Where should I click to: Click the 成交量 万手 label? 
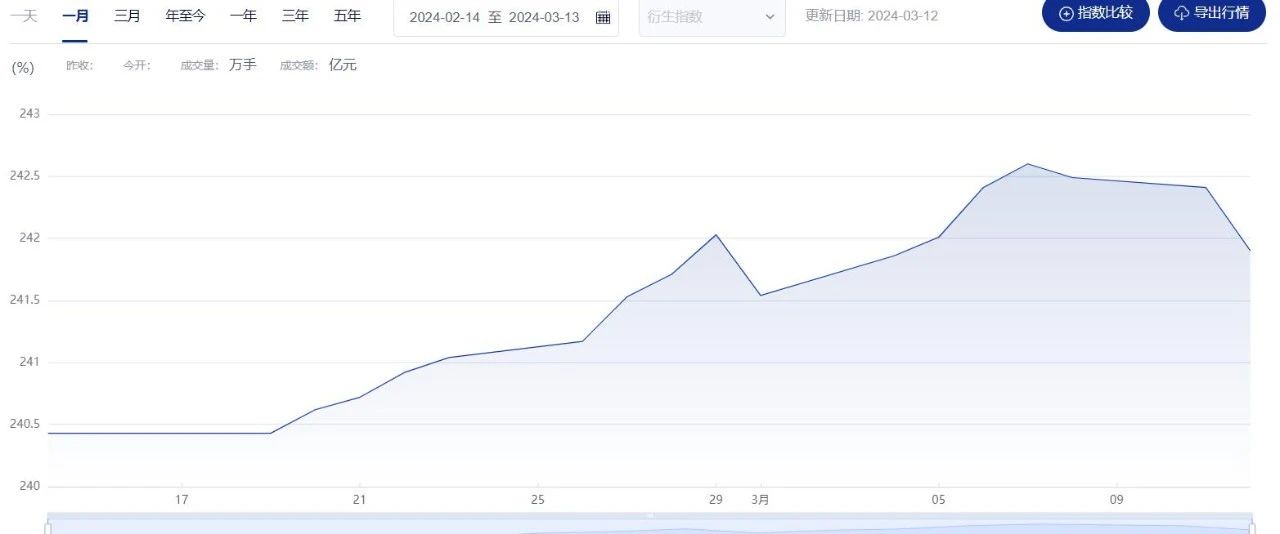point(218,65)
